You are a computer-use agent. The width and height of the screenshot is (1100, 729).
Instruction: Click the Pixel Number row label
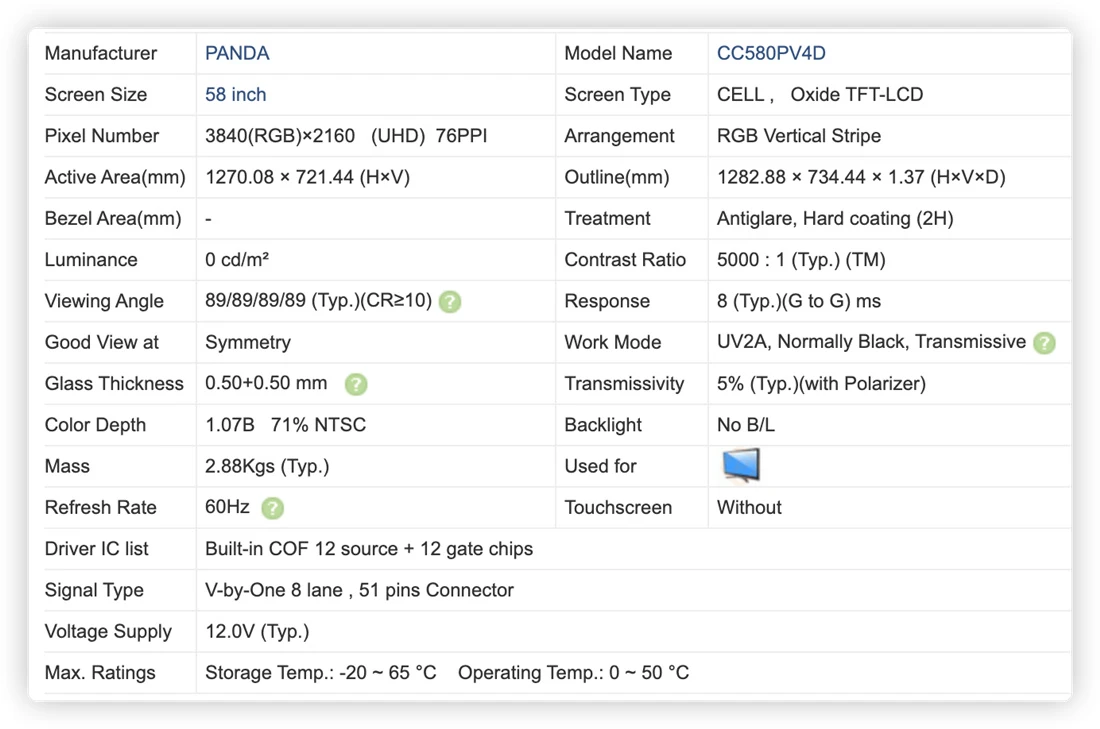coord(102,136)
